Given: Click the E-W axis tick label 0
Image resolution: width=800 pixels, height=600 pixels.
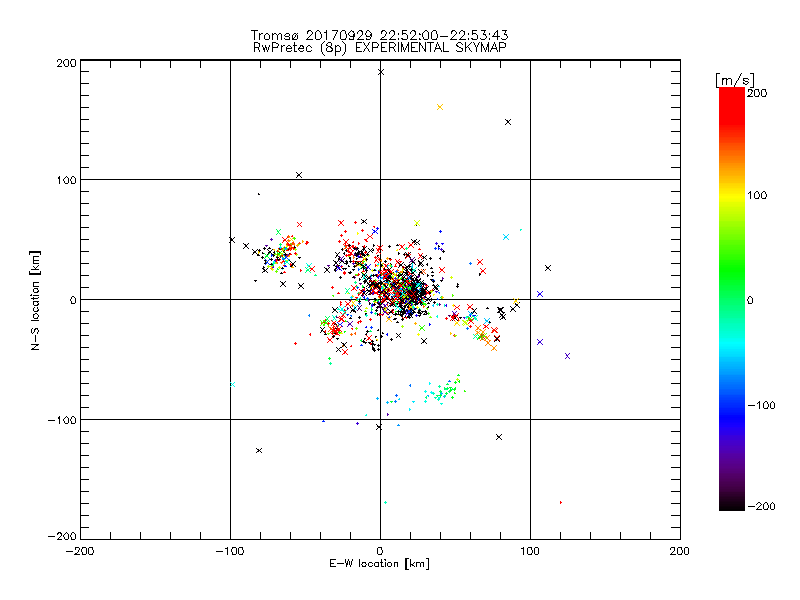Looking at the screenshot, I should point(380,551).
